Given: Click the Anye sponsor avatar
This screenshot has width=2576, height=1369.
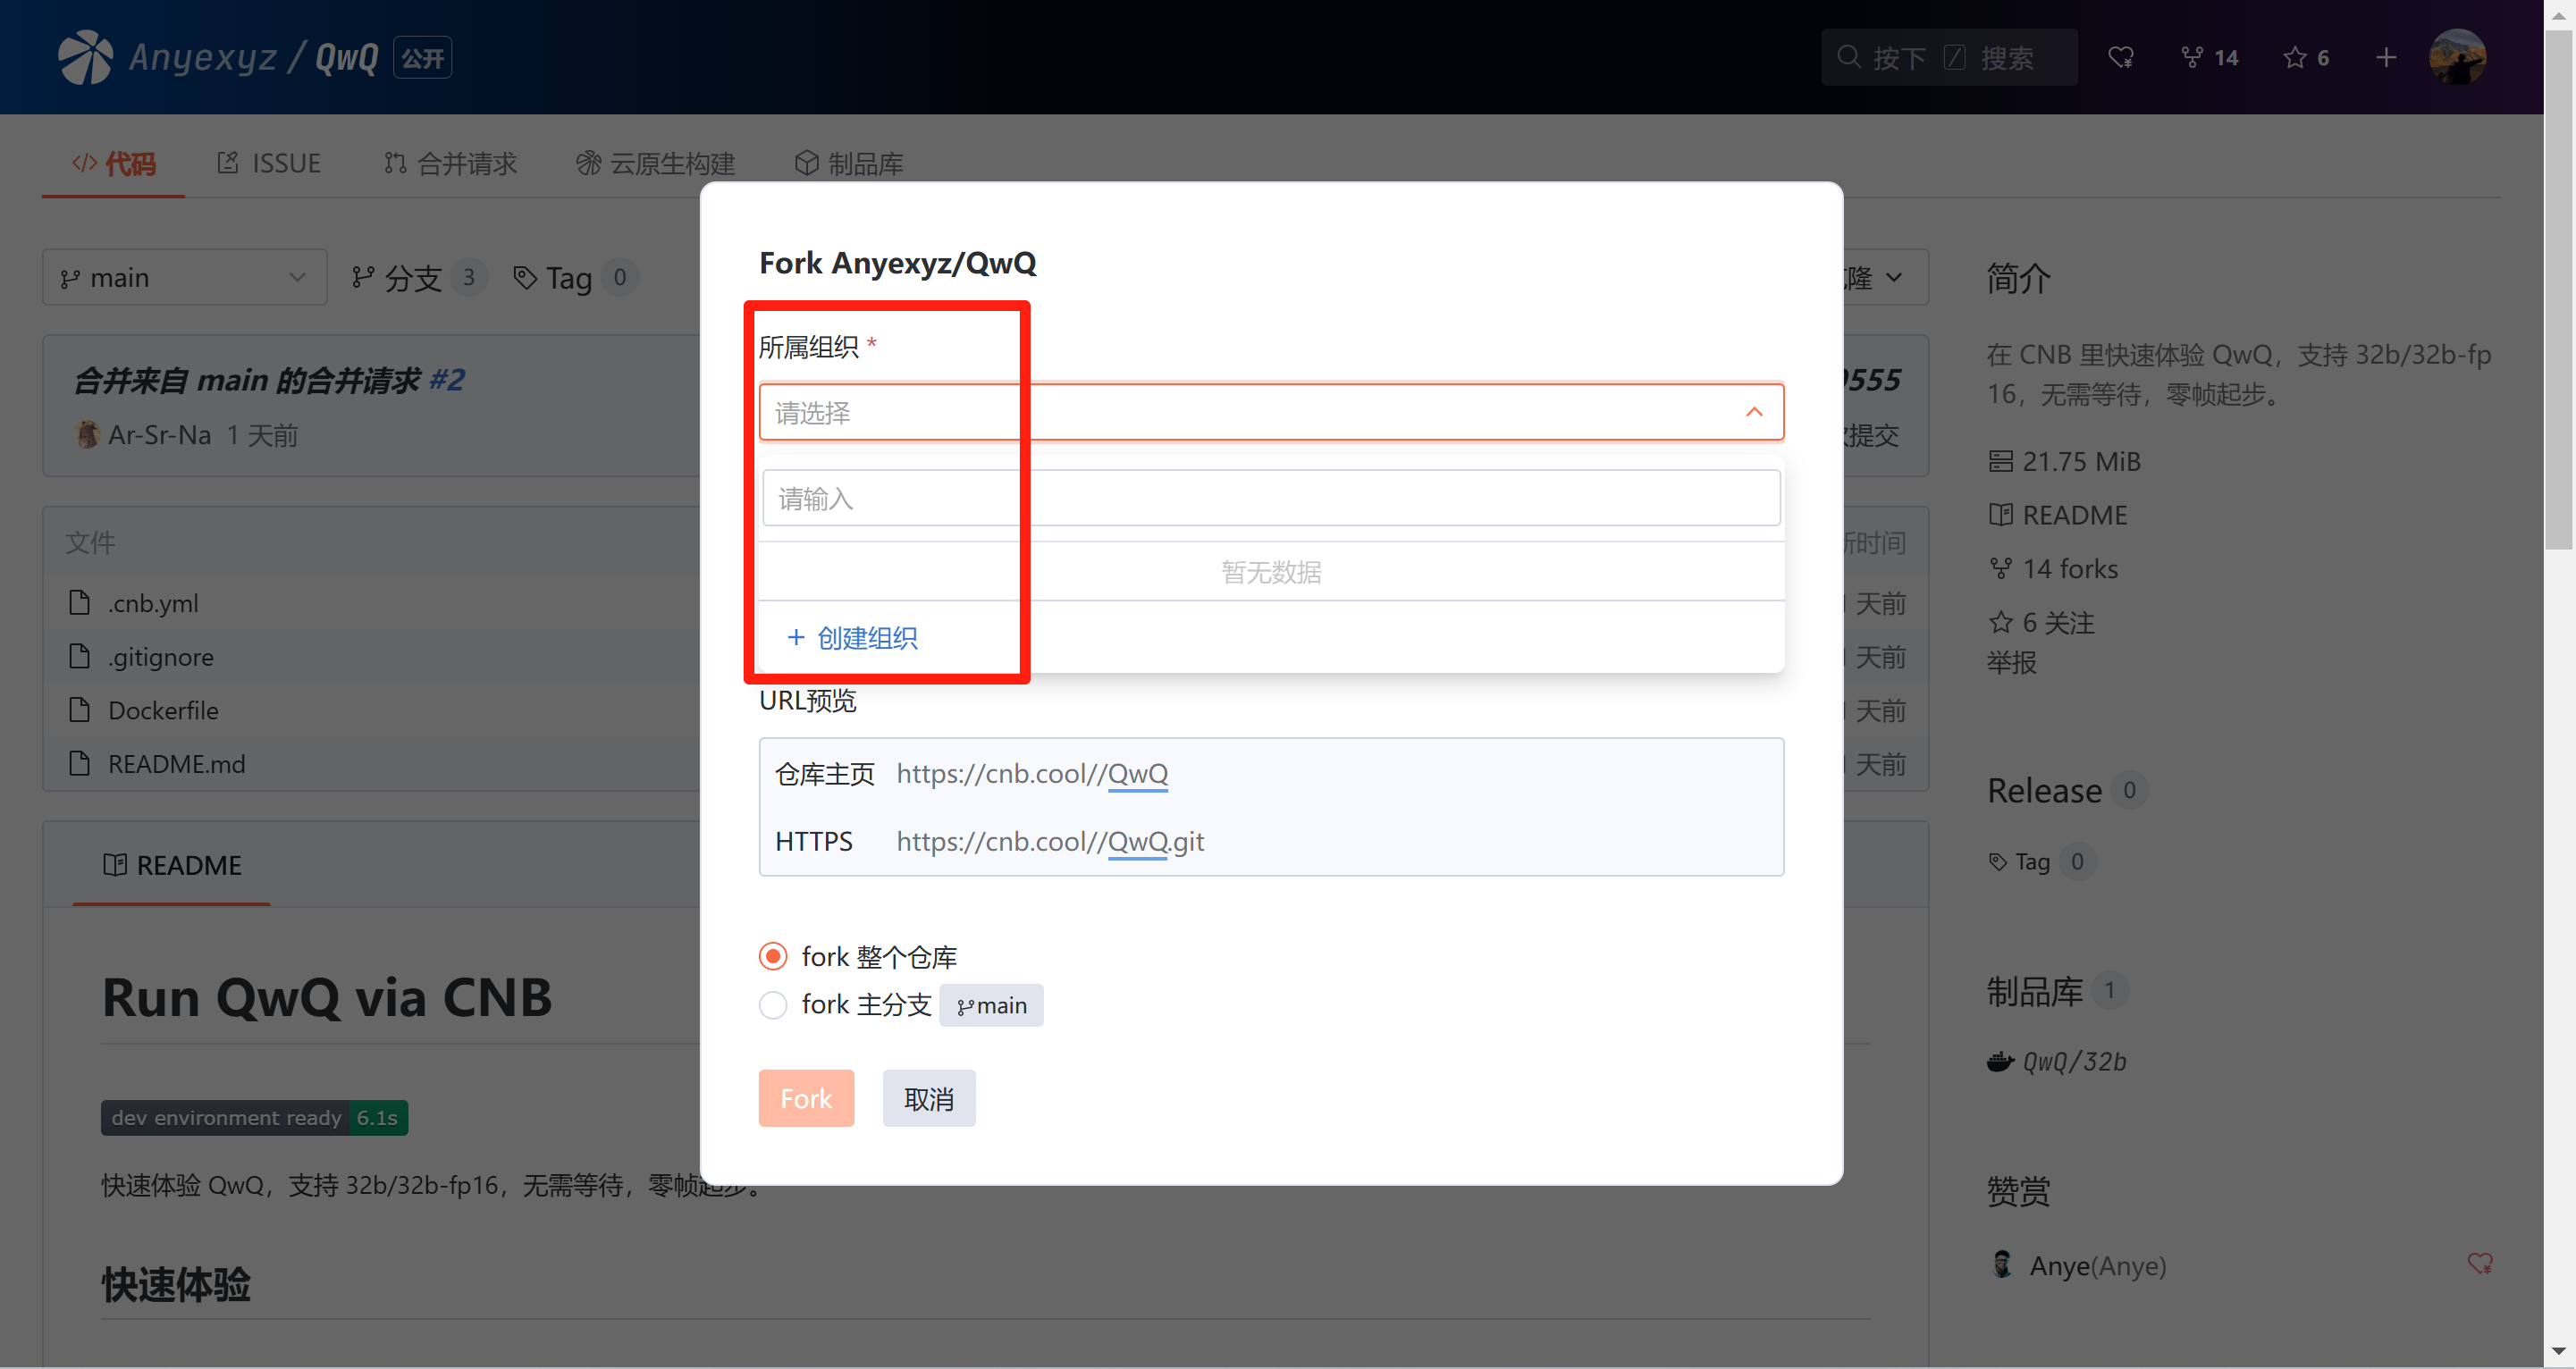Looking at the screenshot, I should [x=2002, y=1264].
